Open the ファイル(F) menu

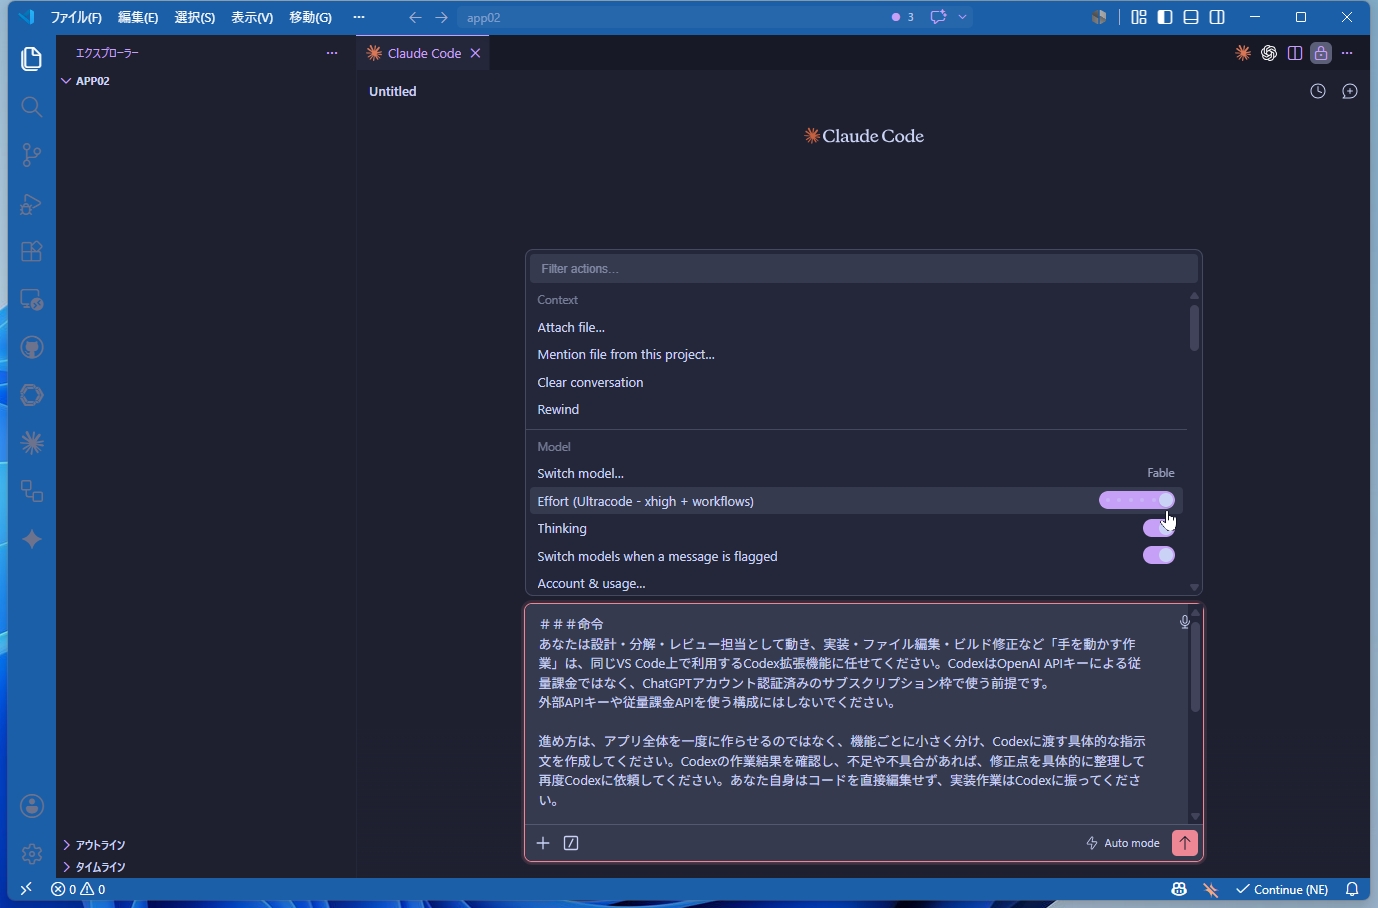coord(76,17)
